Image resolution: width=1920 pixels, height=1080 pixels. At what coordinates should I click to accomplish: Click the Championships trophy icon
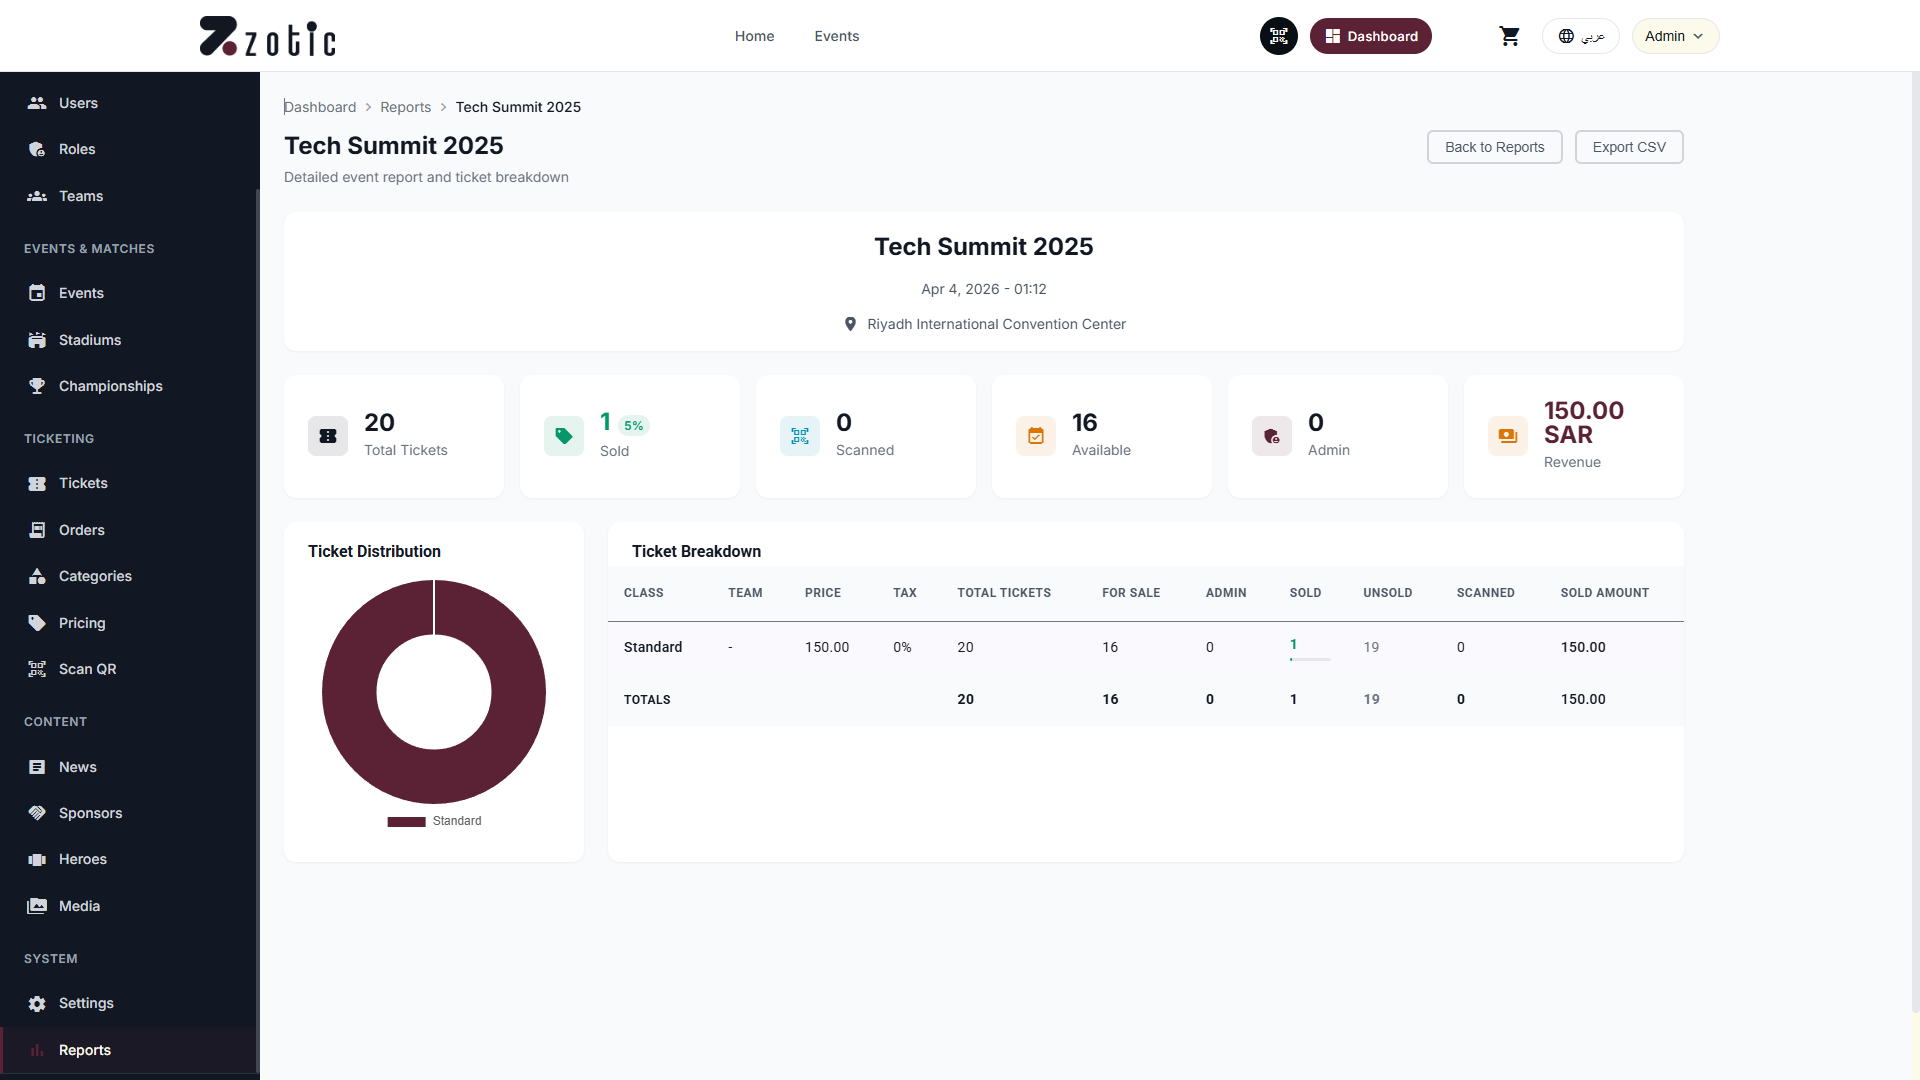(37, 386)
